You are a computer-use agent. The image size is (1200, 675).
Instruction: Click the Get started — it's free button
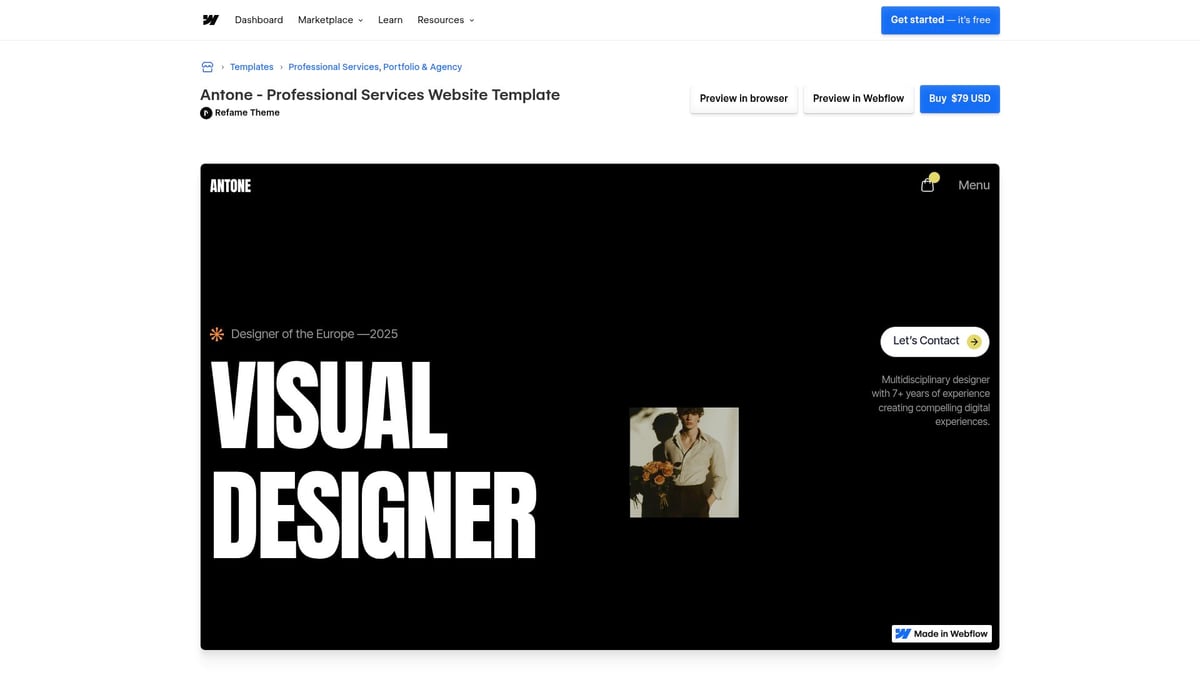pos(939,19)
